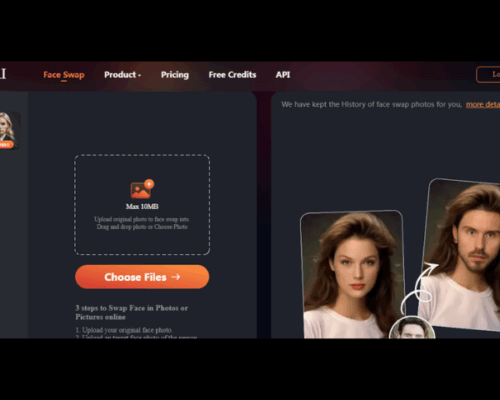Viewport: 500px width, 400px height.
Task: Click the female portrait example card
Action: tap(352, 275)
